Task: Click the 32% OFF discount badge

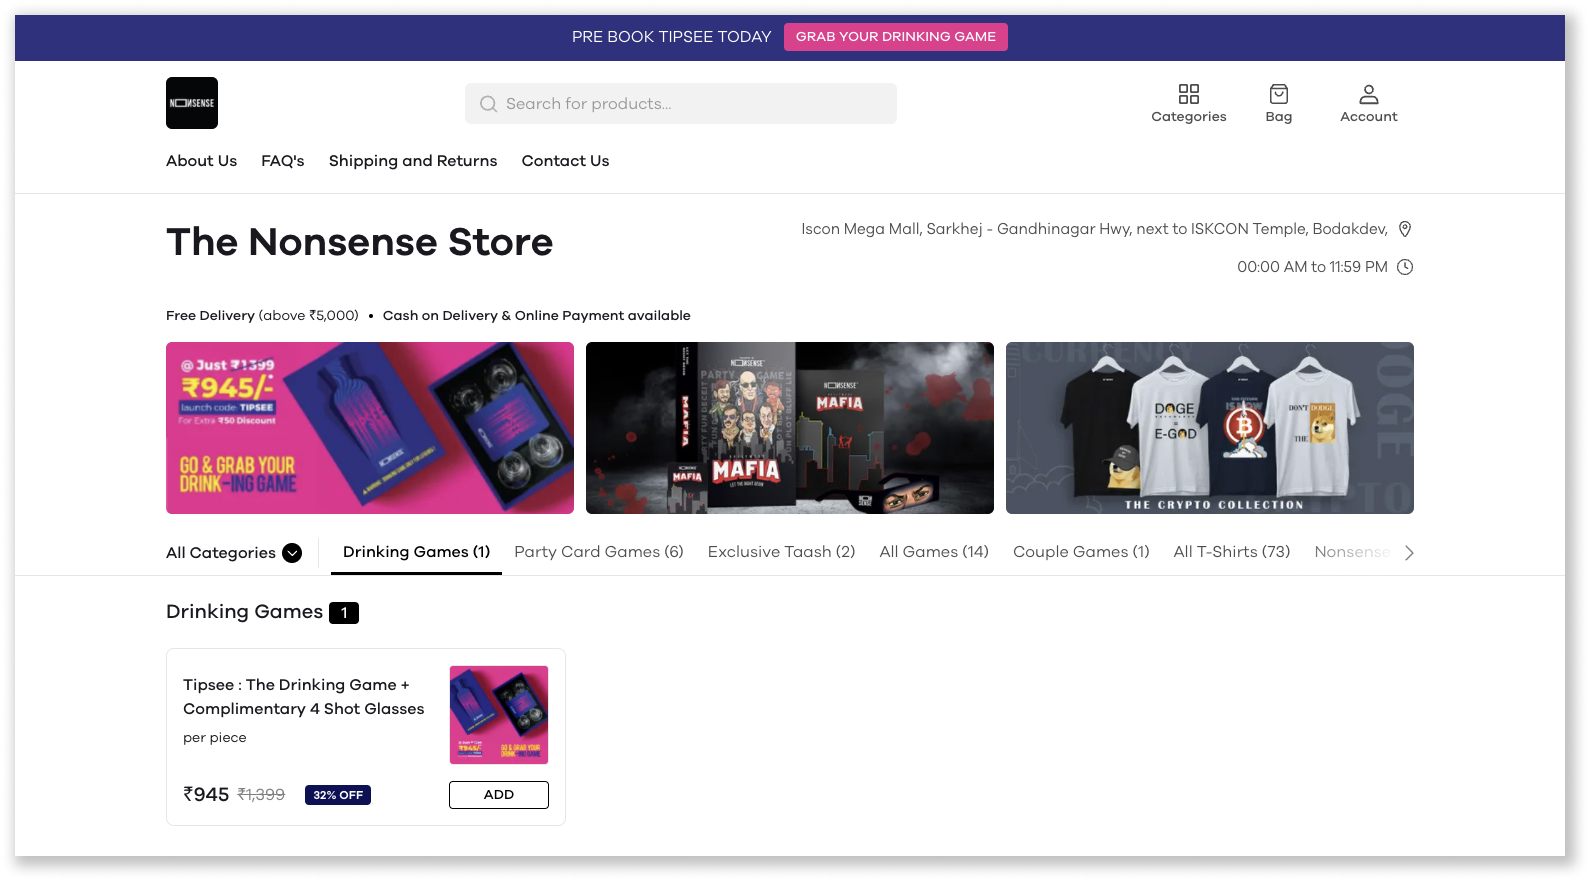Action: tap(338, 795)
